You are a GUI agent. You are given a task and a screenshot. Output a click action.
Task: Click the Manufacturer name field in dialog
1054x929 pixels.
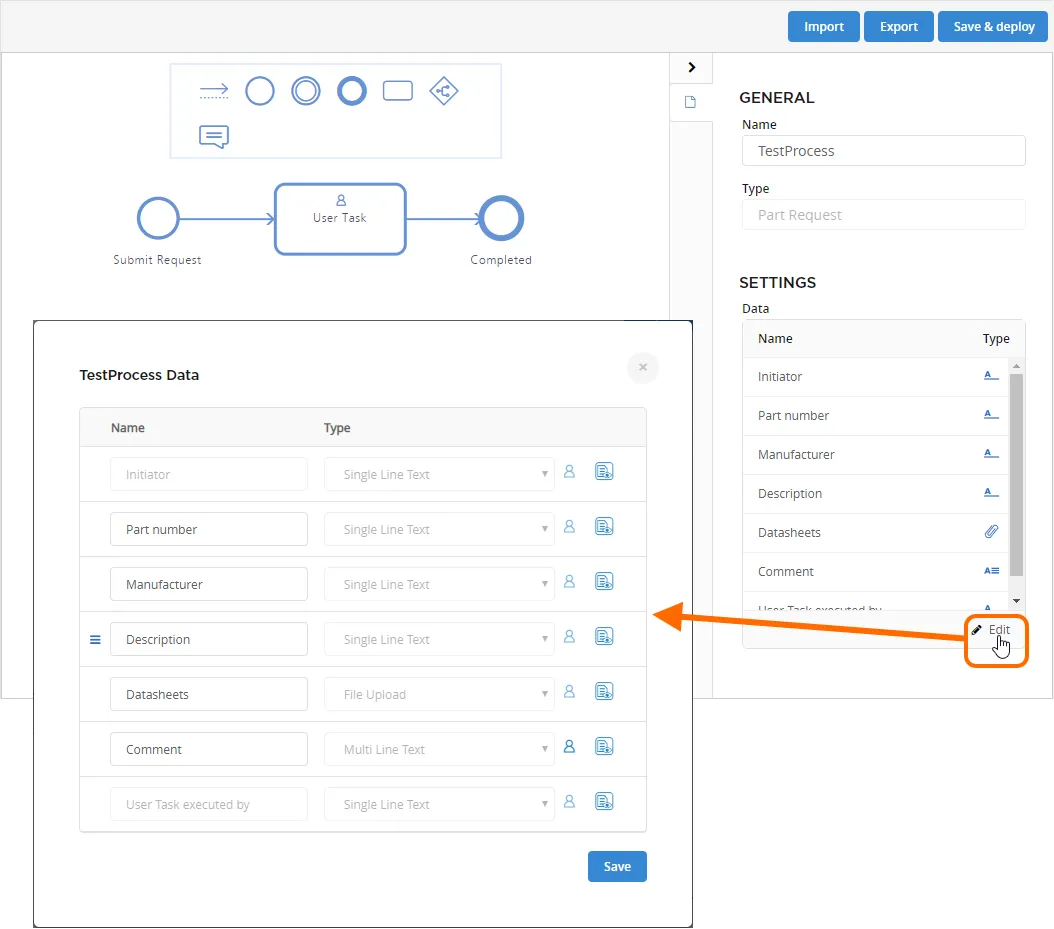[209, 584]
